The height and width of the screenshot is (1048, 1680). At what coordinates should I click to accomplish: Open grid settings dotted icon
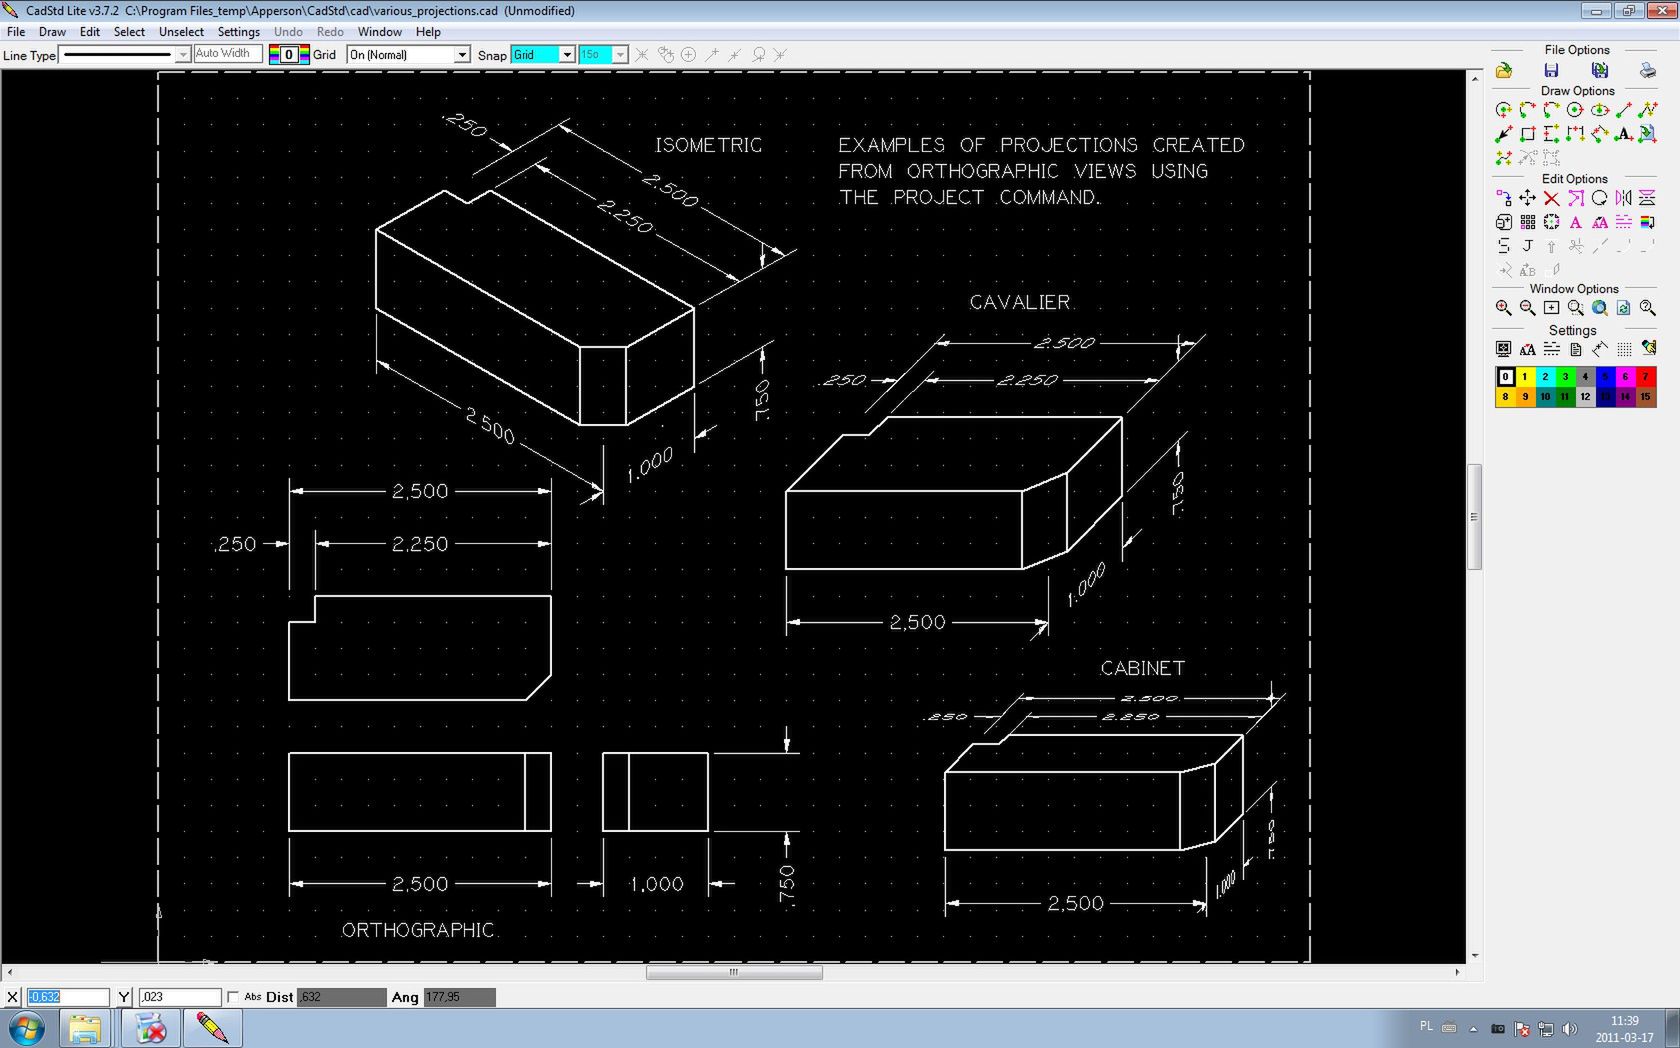pos(1623,349)
